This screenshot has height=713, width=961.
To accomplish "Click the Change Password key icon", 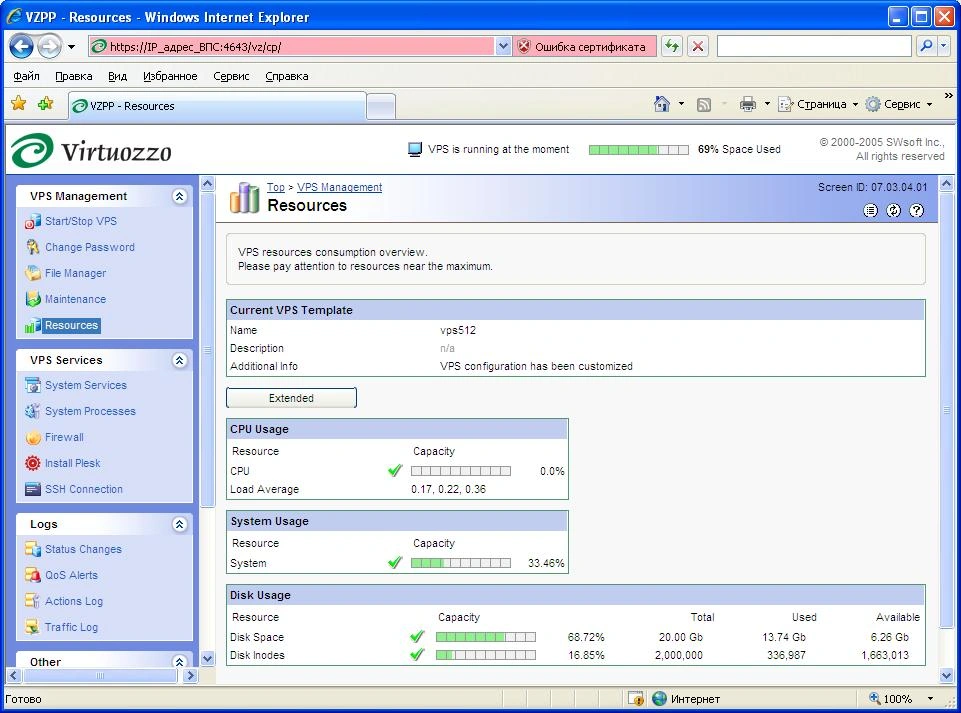I will pos(32,247).
